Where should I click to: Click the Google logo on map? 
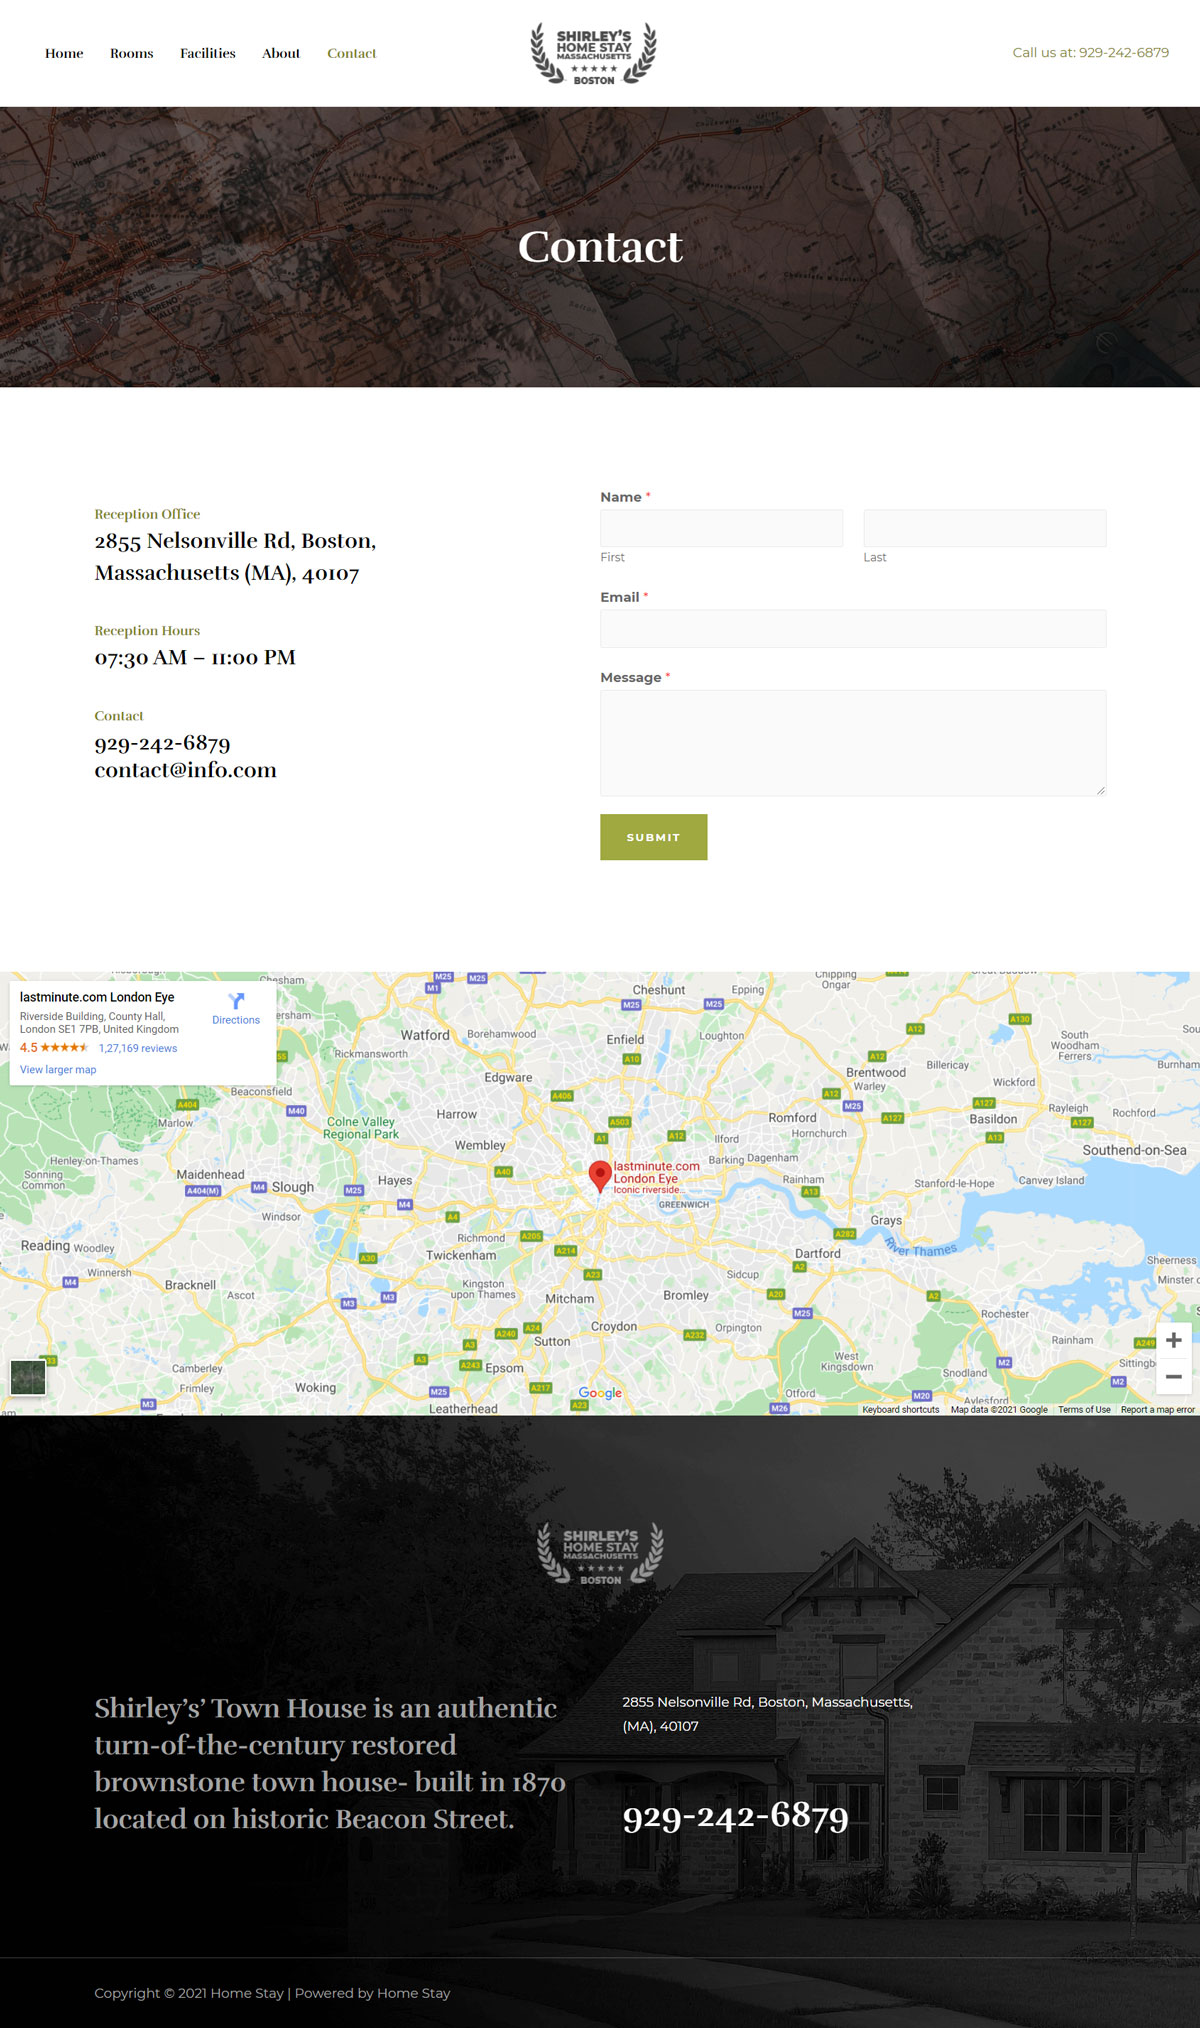tap(600, 1393)
